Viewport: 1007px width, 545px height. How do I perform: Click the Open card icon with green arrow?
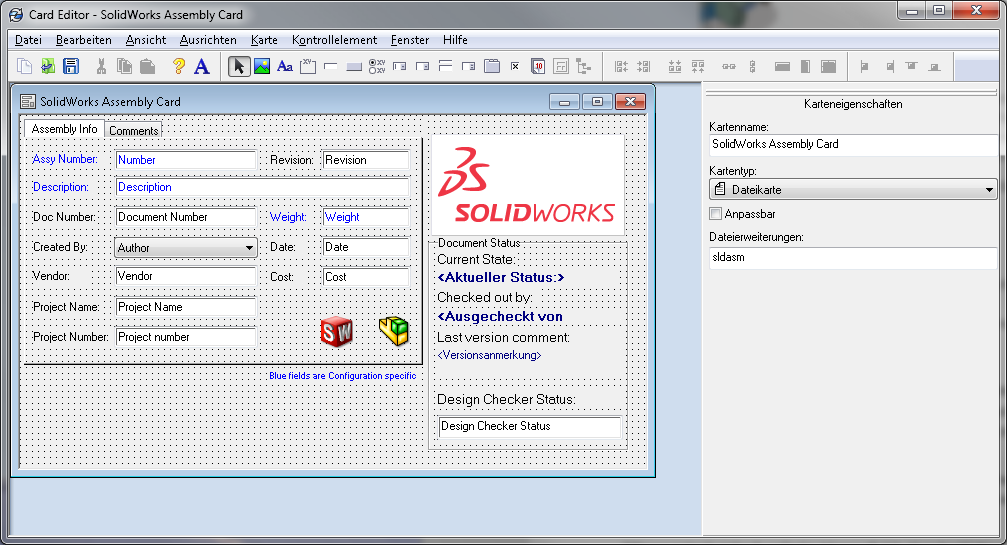coord(48,66)
